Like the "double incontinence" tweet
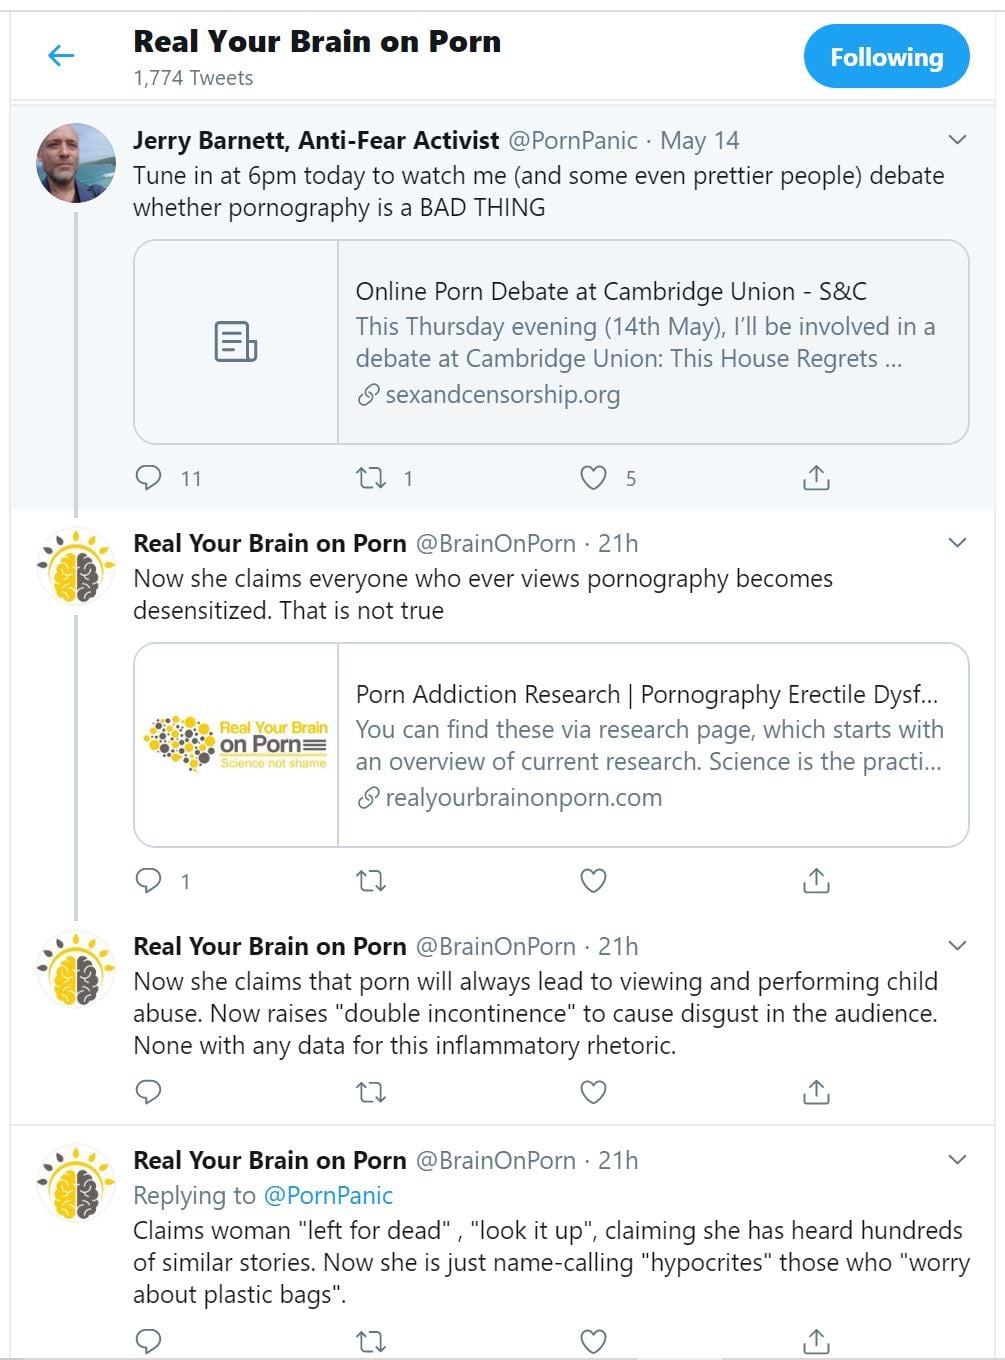This screenshot has height=1360, width=1005. (593, 1091)
